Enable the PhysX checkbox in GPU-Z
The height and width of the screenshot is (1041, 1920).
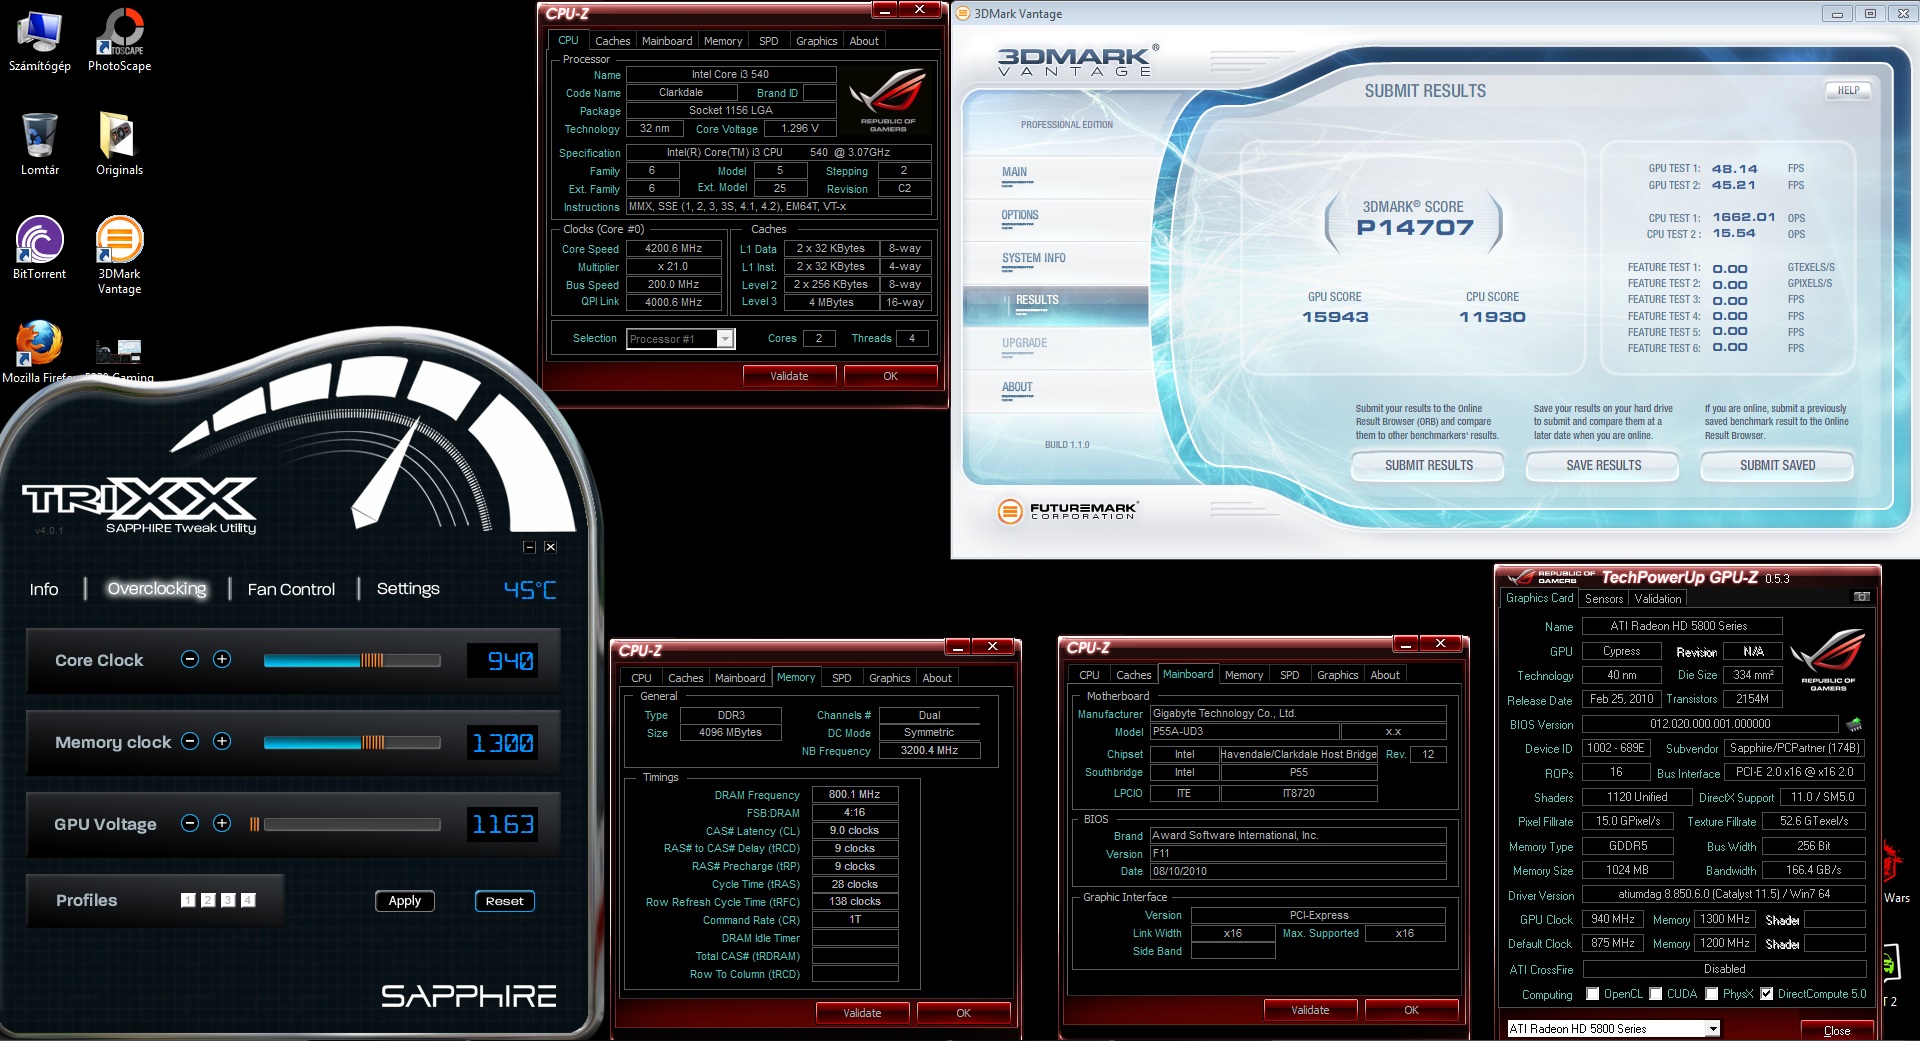coord(1712,994)
